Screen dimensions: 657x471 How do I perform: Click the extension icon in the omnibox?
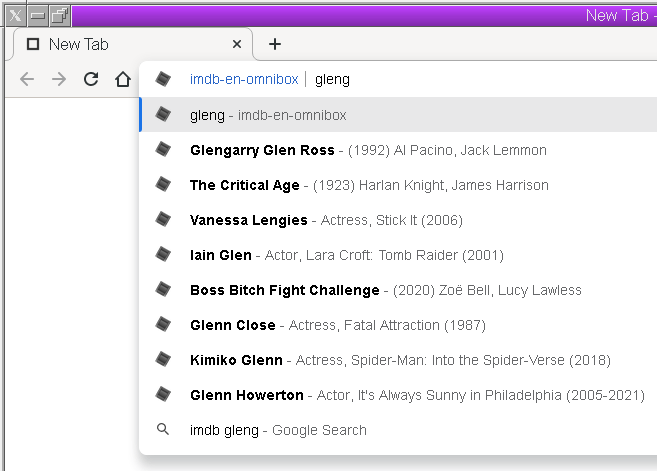coord(163,79)
